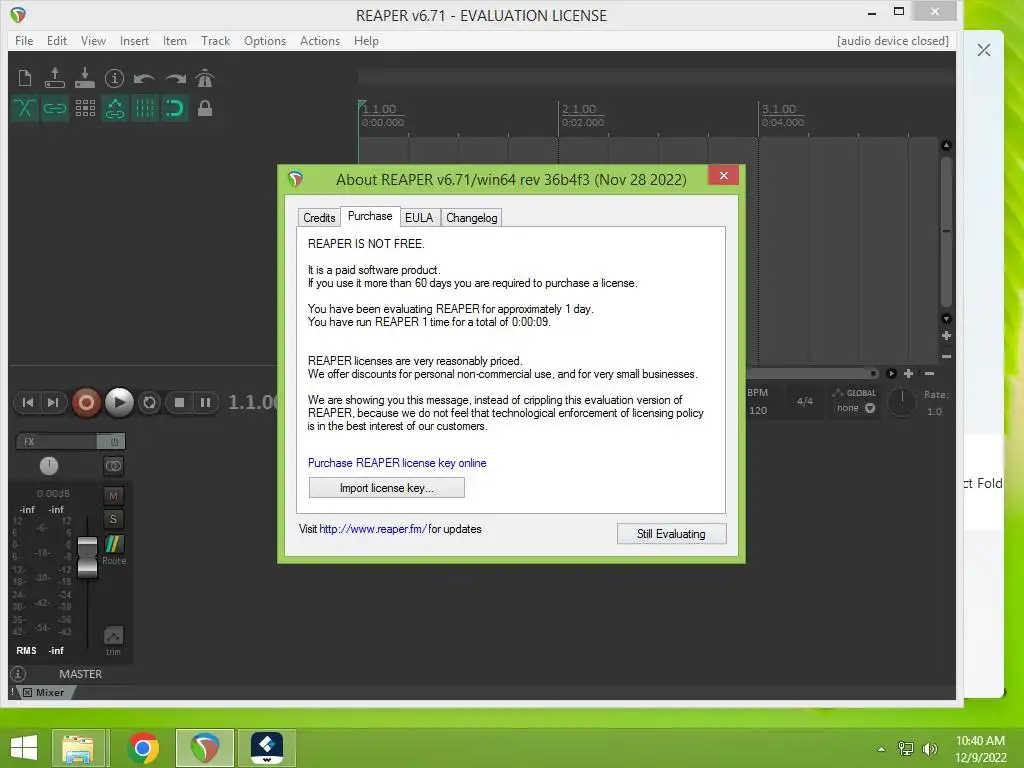Click horizontal zoom in plus button
Screen dimensions: 1024x768
908,374
